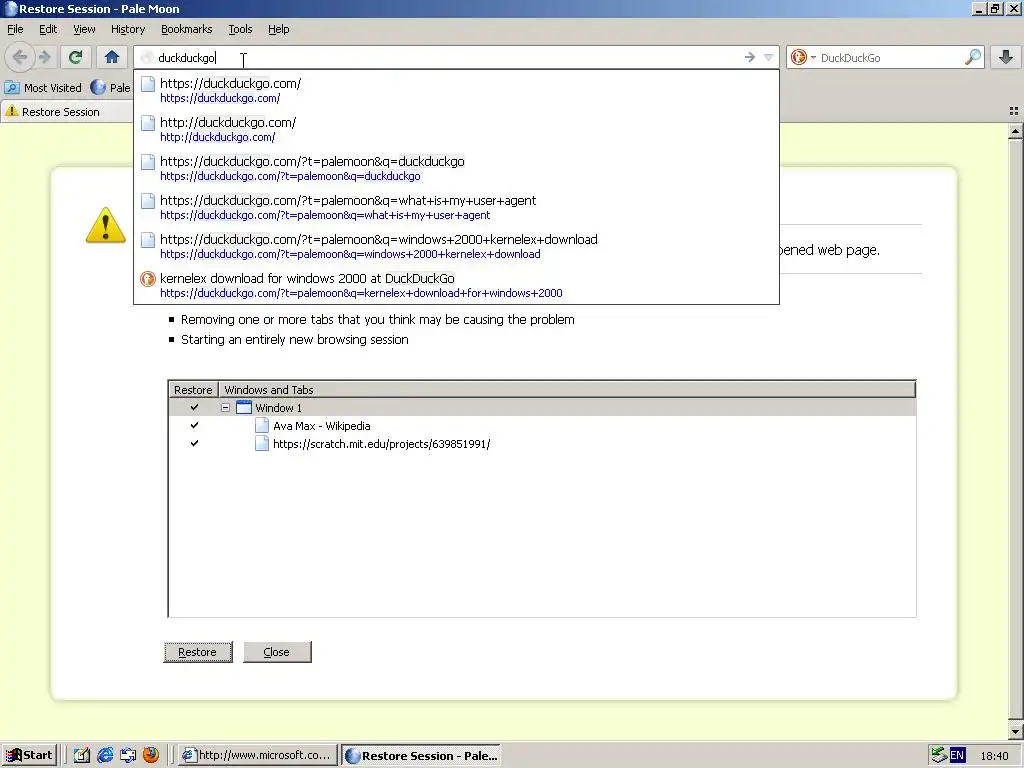Select the Ava Max - Wikipedia row
Image resolution: width=1024 pixels, height=768 pixels.
point(542,426)
